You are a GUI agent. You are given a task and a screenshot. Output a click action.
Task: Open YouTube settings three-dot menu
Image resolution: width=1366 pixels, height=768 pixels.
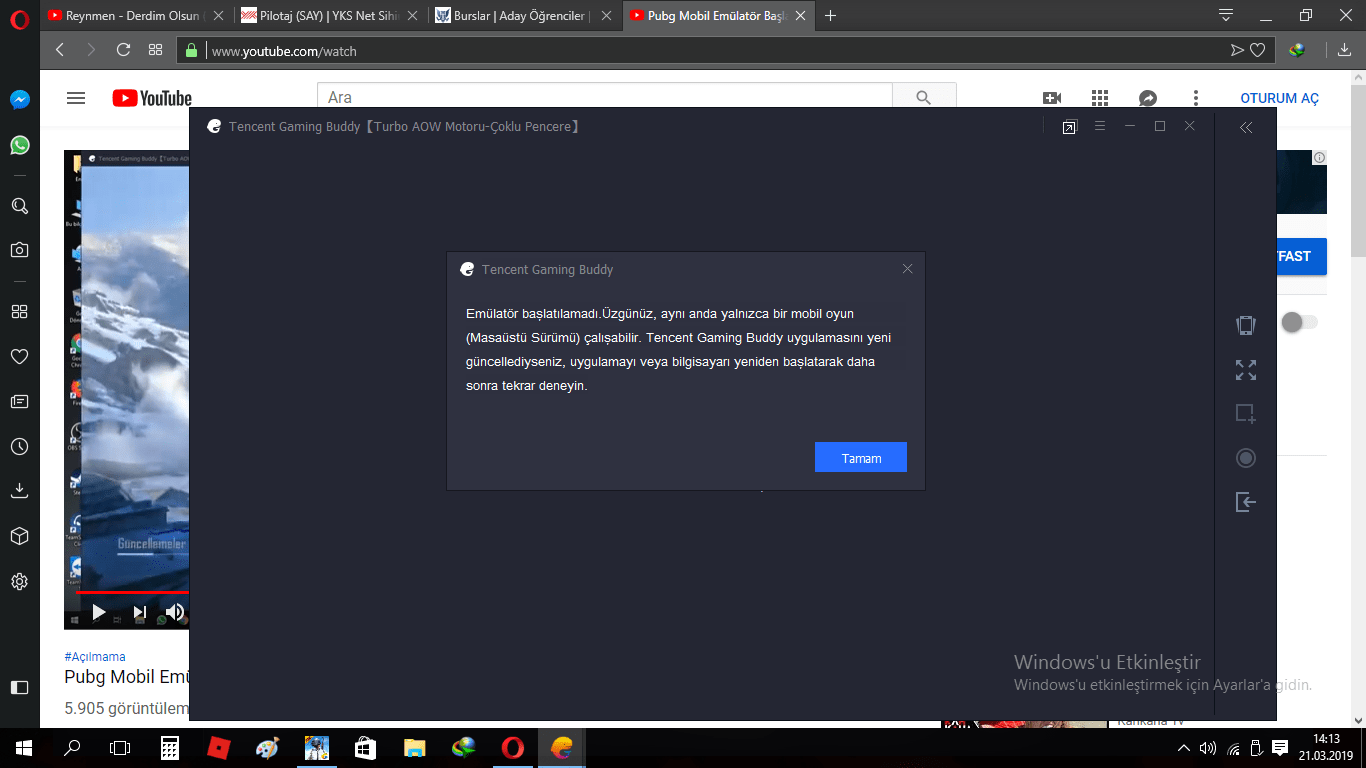pos(1196,98)
